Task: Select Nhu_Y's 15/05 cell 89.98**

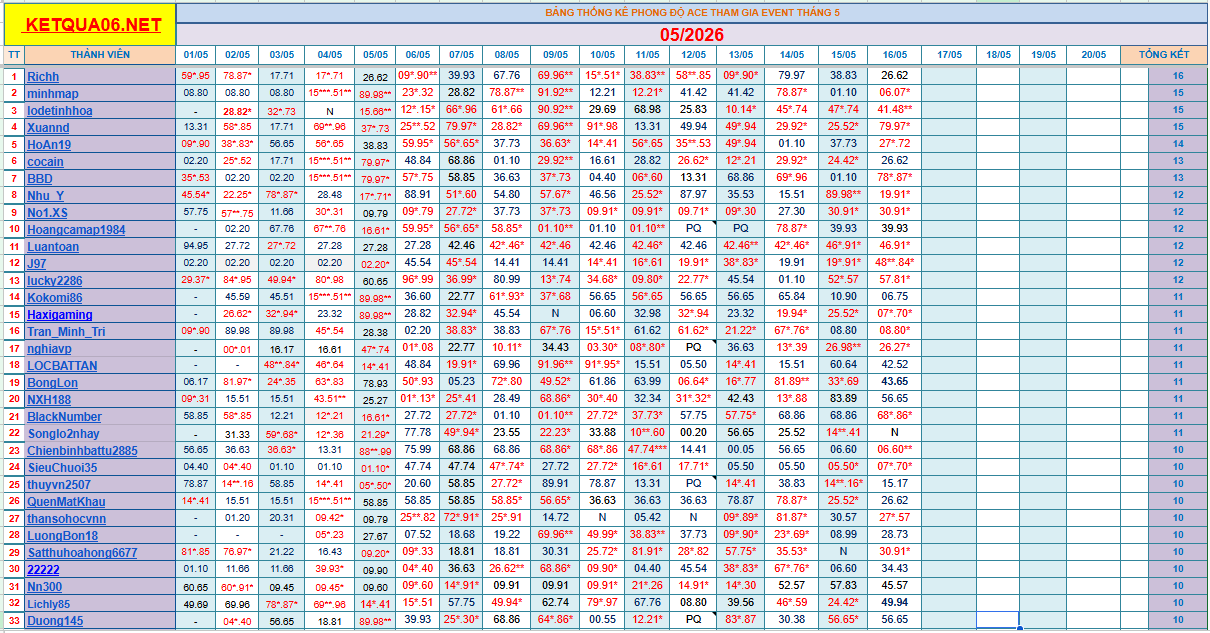Action: pos(844,195)
